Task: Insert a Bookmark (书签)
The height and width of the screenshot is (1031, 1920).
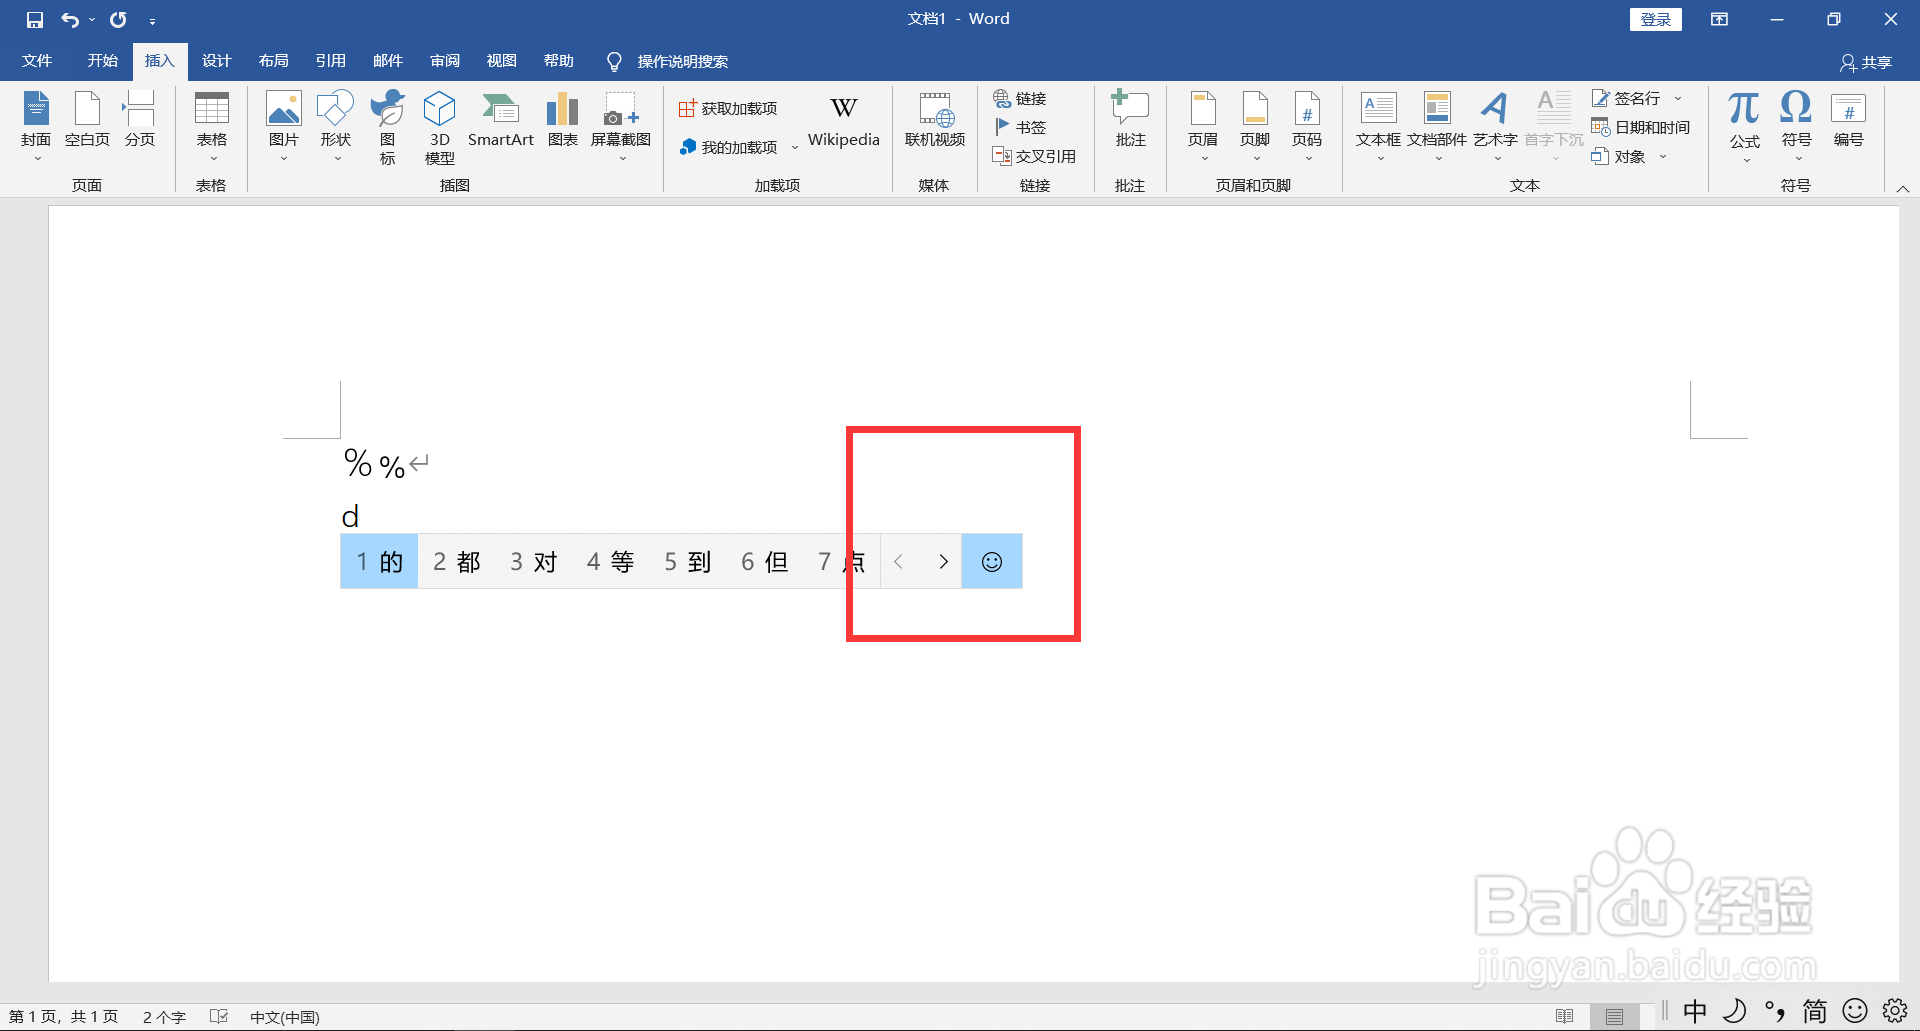Action: tap(1020, 127)
